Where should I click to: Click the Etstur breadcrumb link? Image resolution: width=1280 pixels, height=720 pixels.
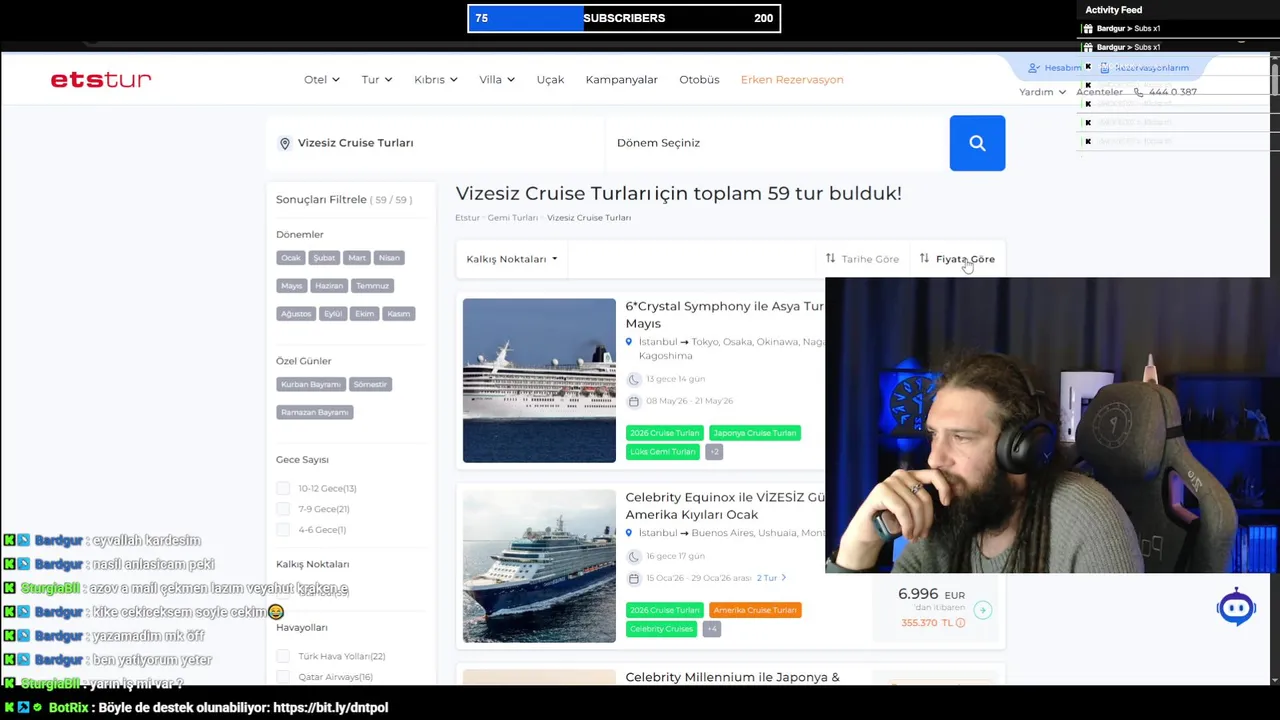click(x=467, y=218)
